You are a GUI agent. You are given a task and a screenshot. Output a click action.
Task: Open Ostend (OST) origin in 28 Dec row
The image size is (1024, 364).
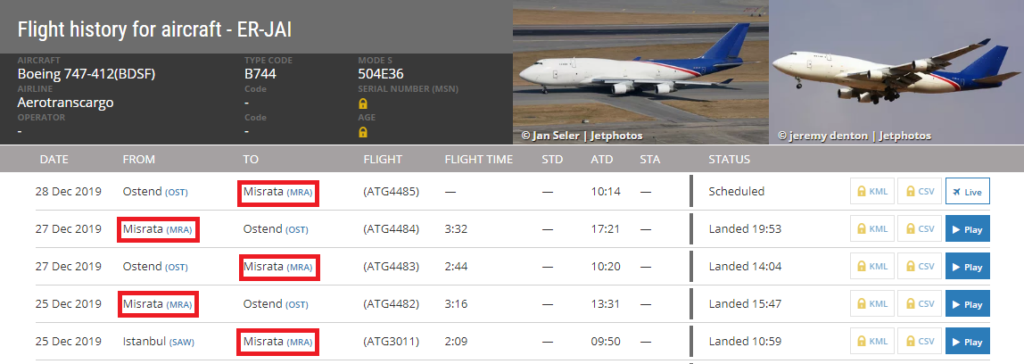(155, 191)
